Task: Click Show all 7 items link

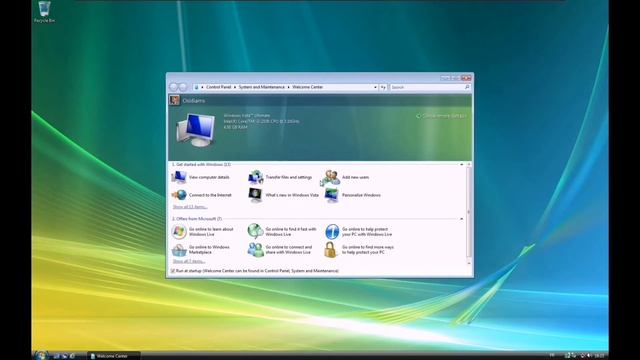Action: tap(189, 261)
